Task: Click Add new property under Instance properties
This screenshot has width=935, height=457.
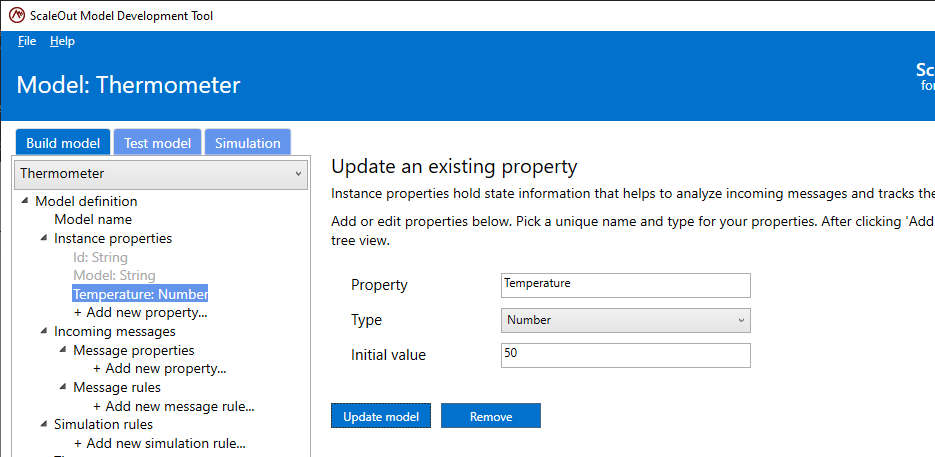Action: click(140, 313)
